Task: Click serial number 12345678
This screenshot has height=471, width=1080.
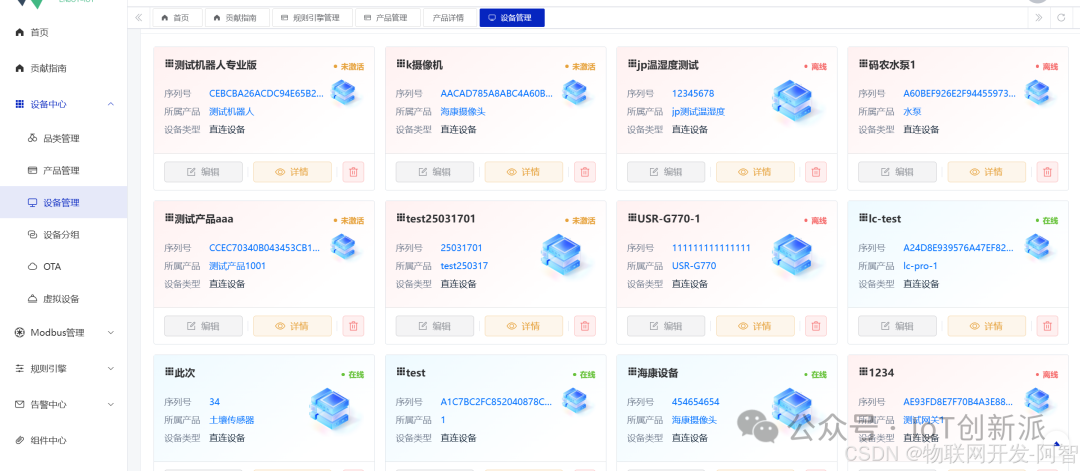Action: [693, 94]
